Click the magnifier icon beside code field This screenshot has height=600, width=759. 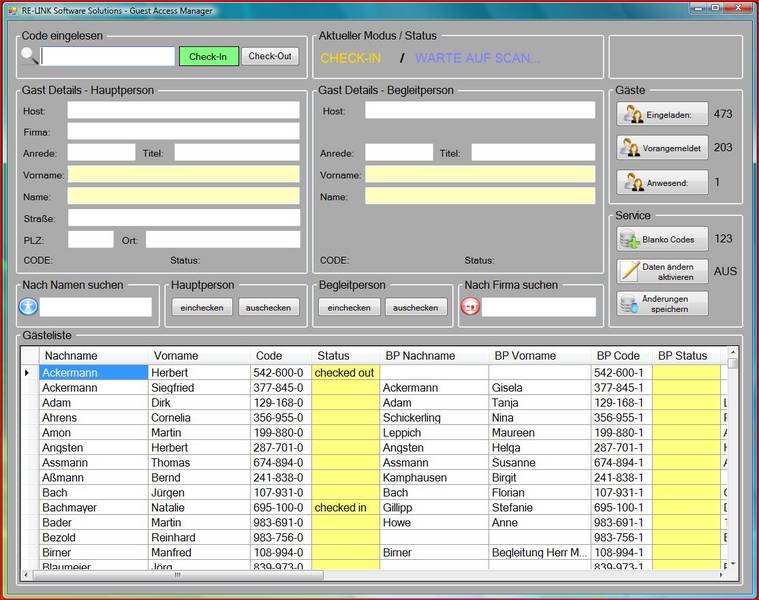click(x=30, y=56)
